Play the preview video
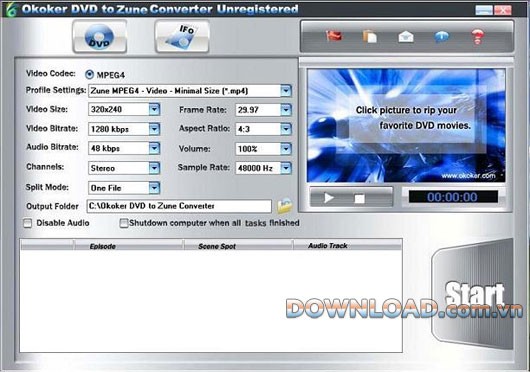The width and height of the screenshot is (530, 372). pyautogui.click(x=328, y=198)
